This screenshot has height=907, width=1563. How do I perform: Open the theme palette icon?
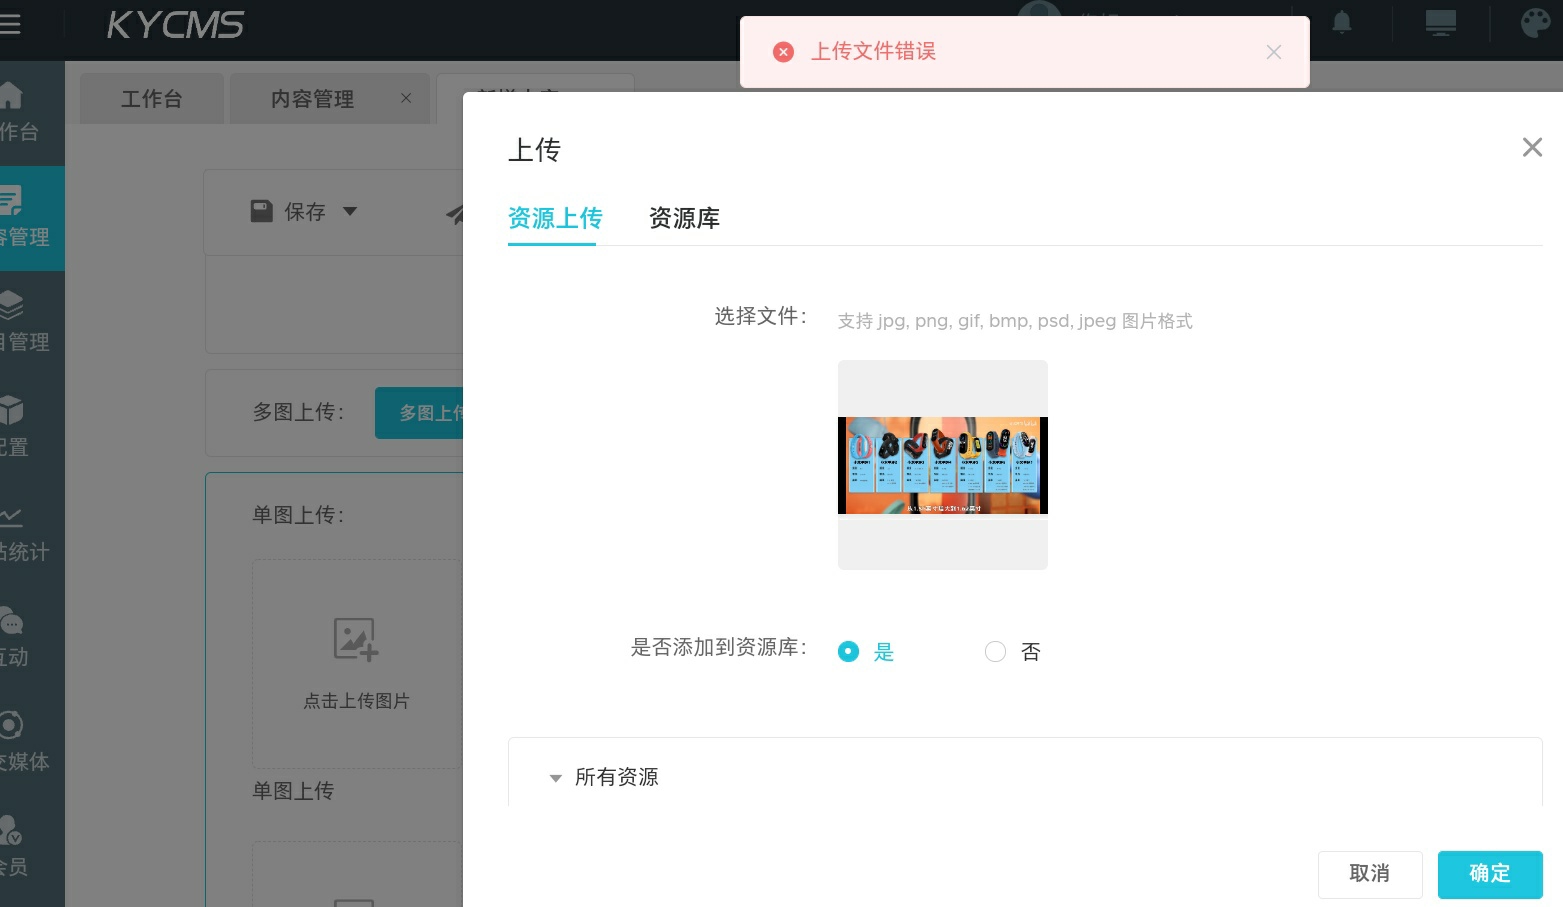tap(1535, 23)
